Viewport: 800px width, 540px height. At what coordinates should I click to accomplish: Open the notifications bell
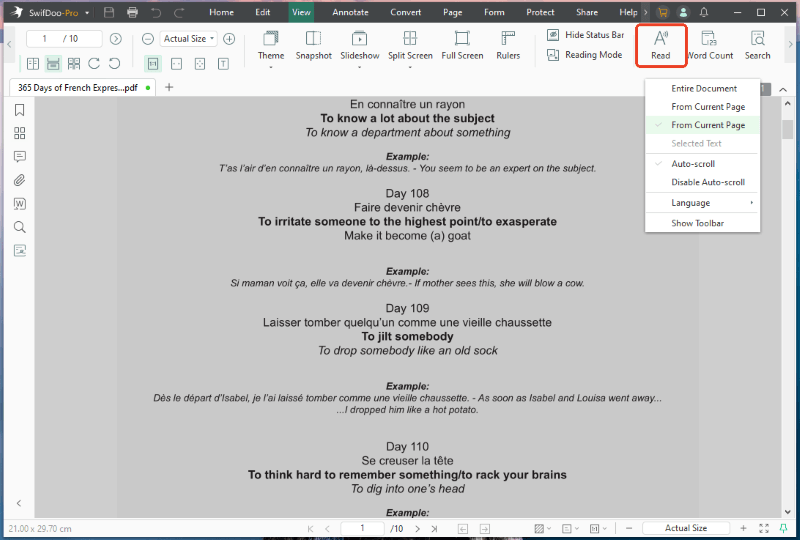coord(704,12)
